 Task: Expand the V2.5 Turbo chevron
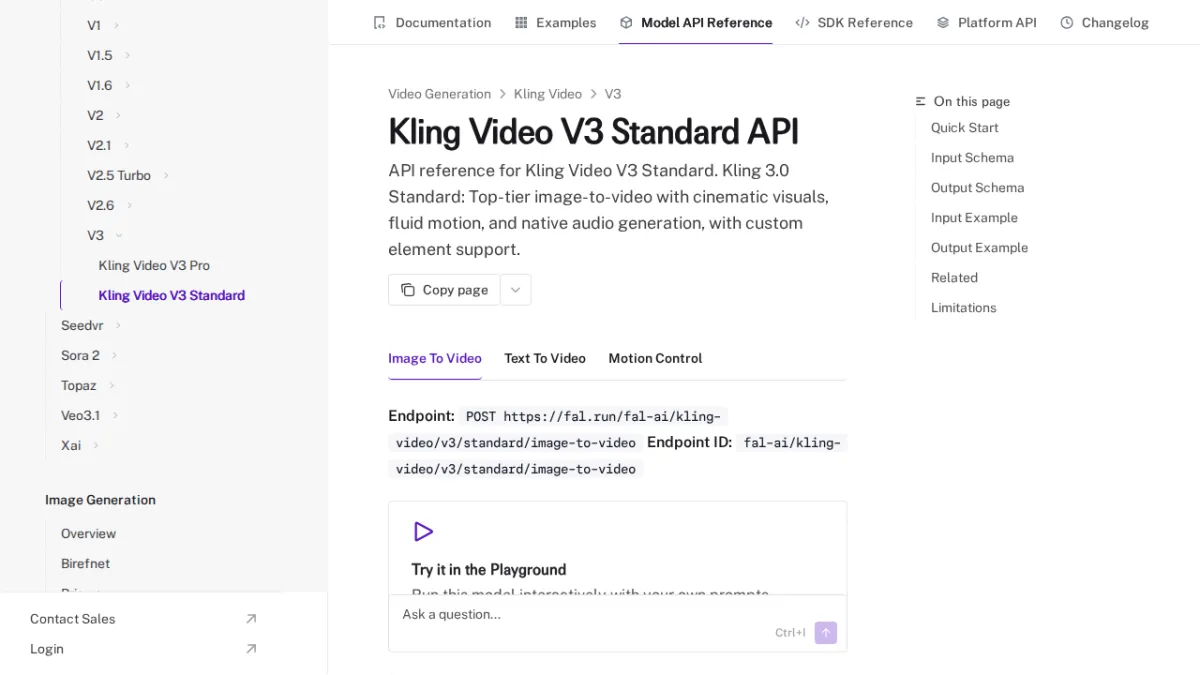coord(166,175)
